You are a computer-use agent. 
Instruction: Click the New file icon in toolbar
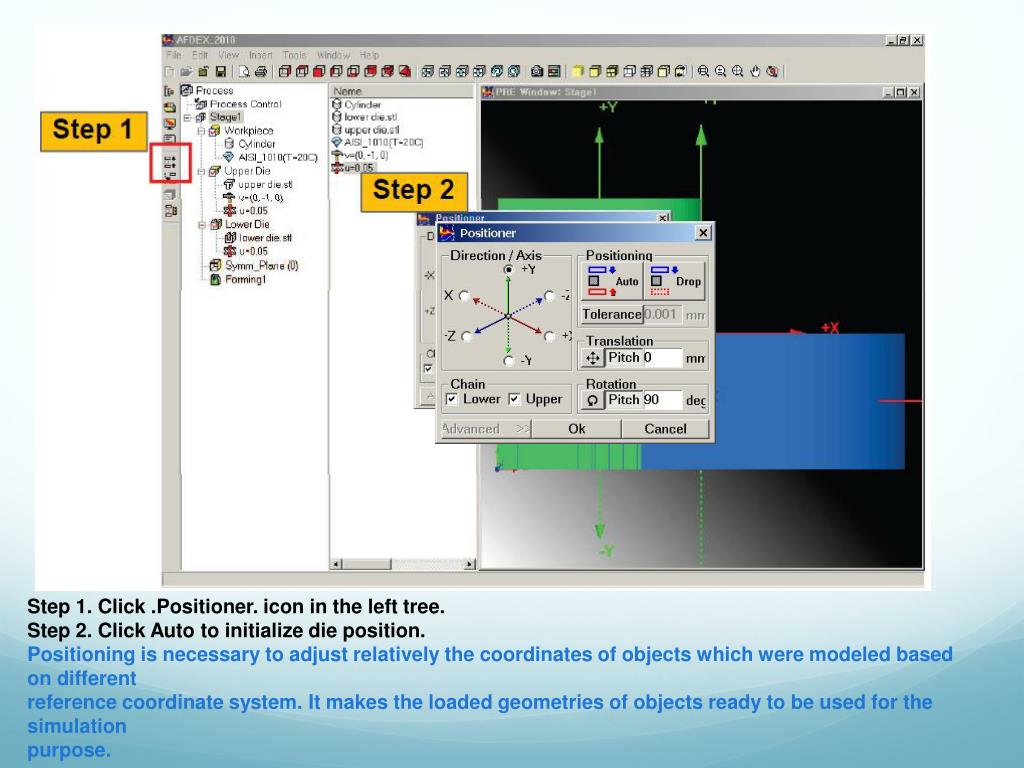point(170,71)
